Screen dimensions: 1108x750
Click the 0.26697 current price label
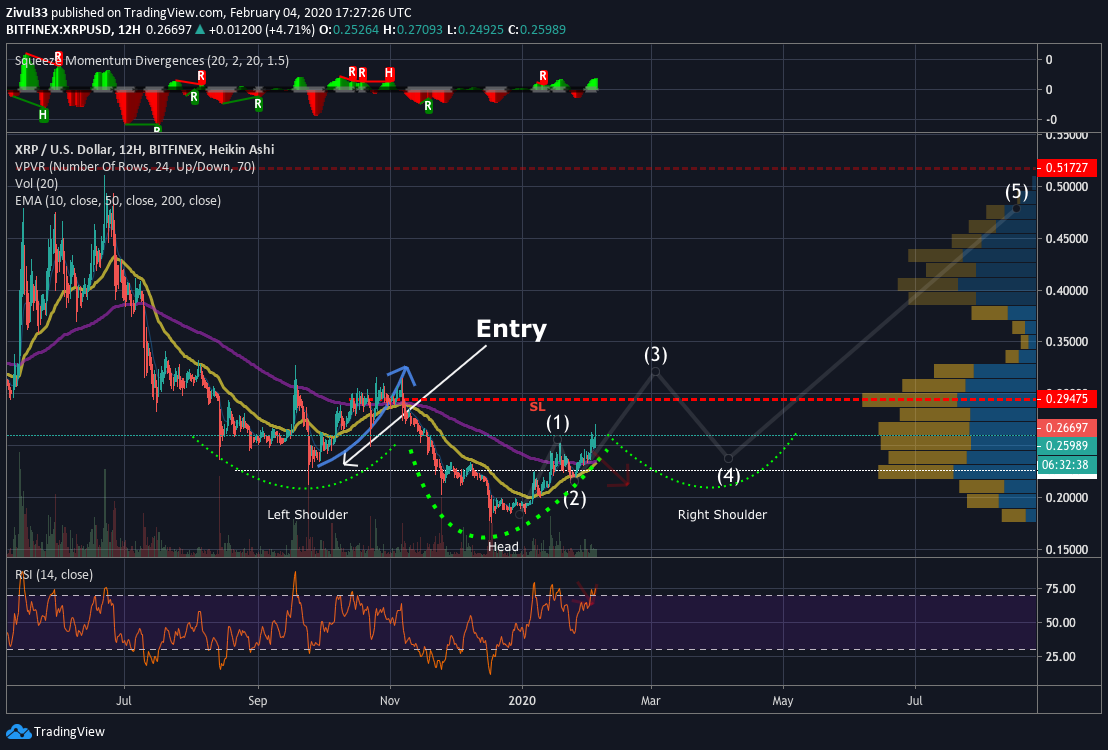[x=1066, y=428]
